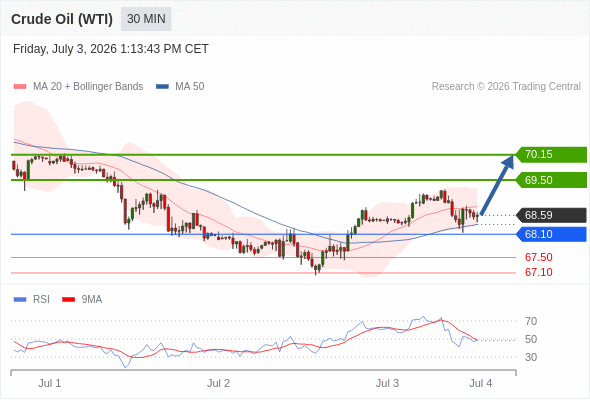Click the Jul 3 date axis label

(x=387, y=383)
